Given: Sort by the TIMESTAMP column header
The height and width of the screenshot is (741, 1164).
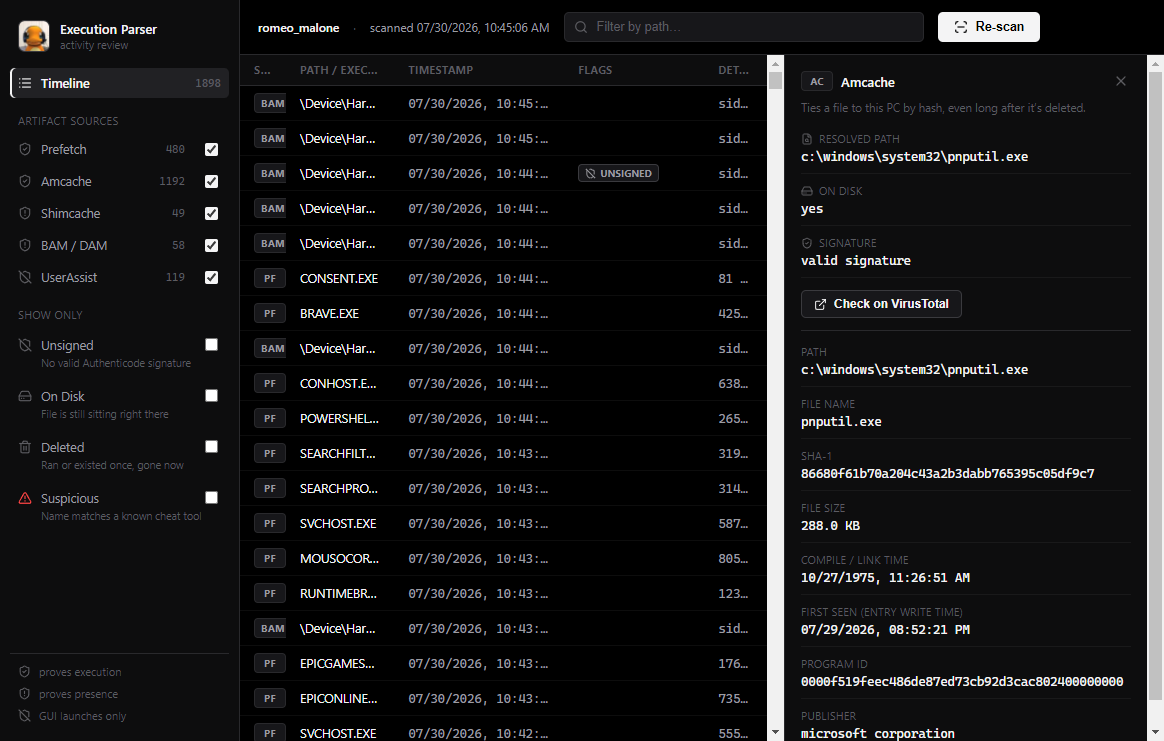Looking at the screenshot, I should point(440,70).
